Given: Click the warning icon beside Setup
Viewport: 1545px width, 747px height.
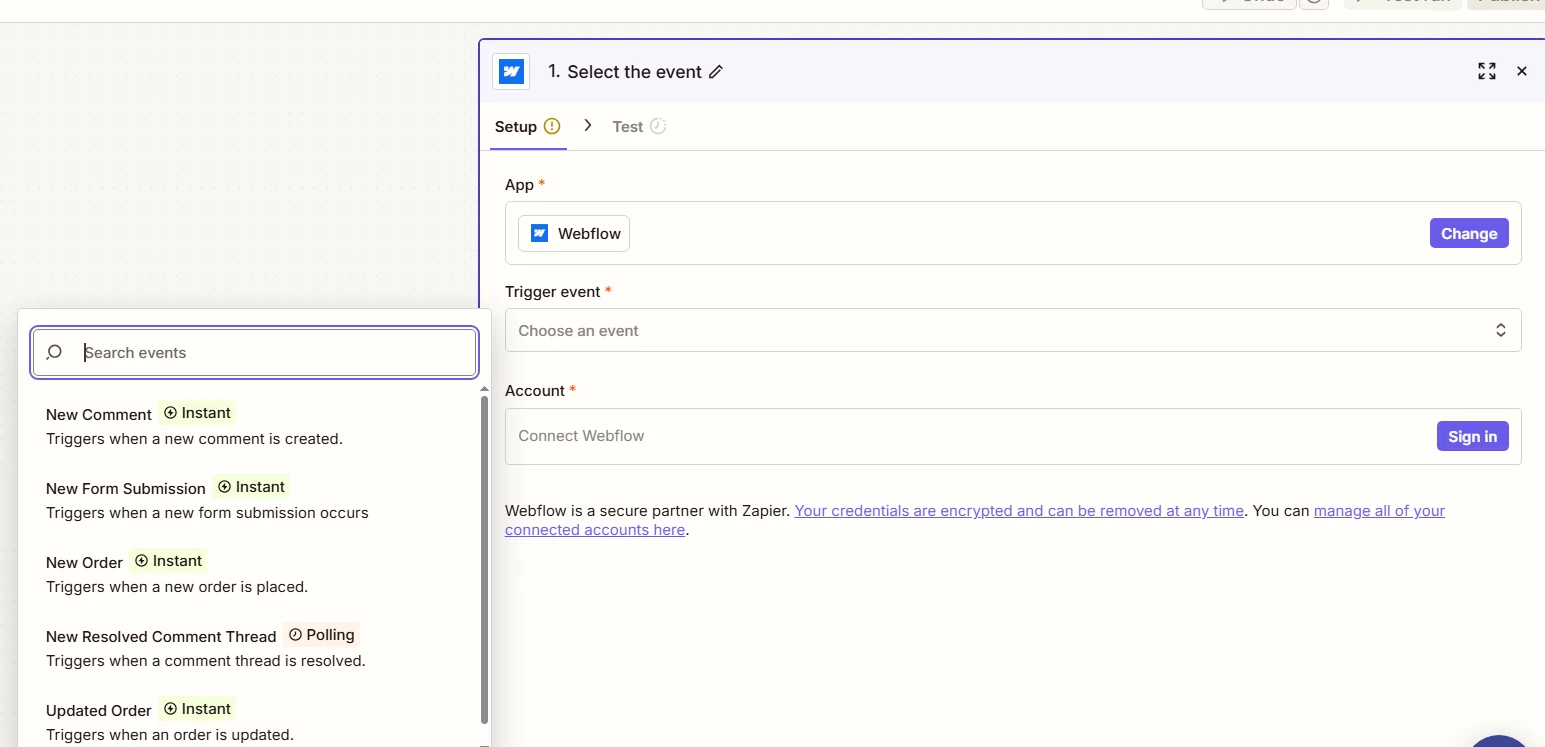Looking at the screenshot, I should point(552,126).
